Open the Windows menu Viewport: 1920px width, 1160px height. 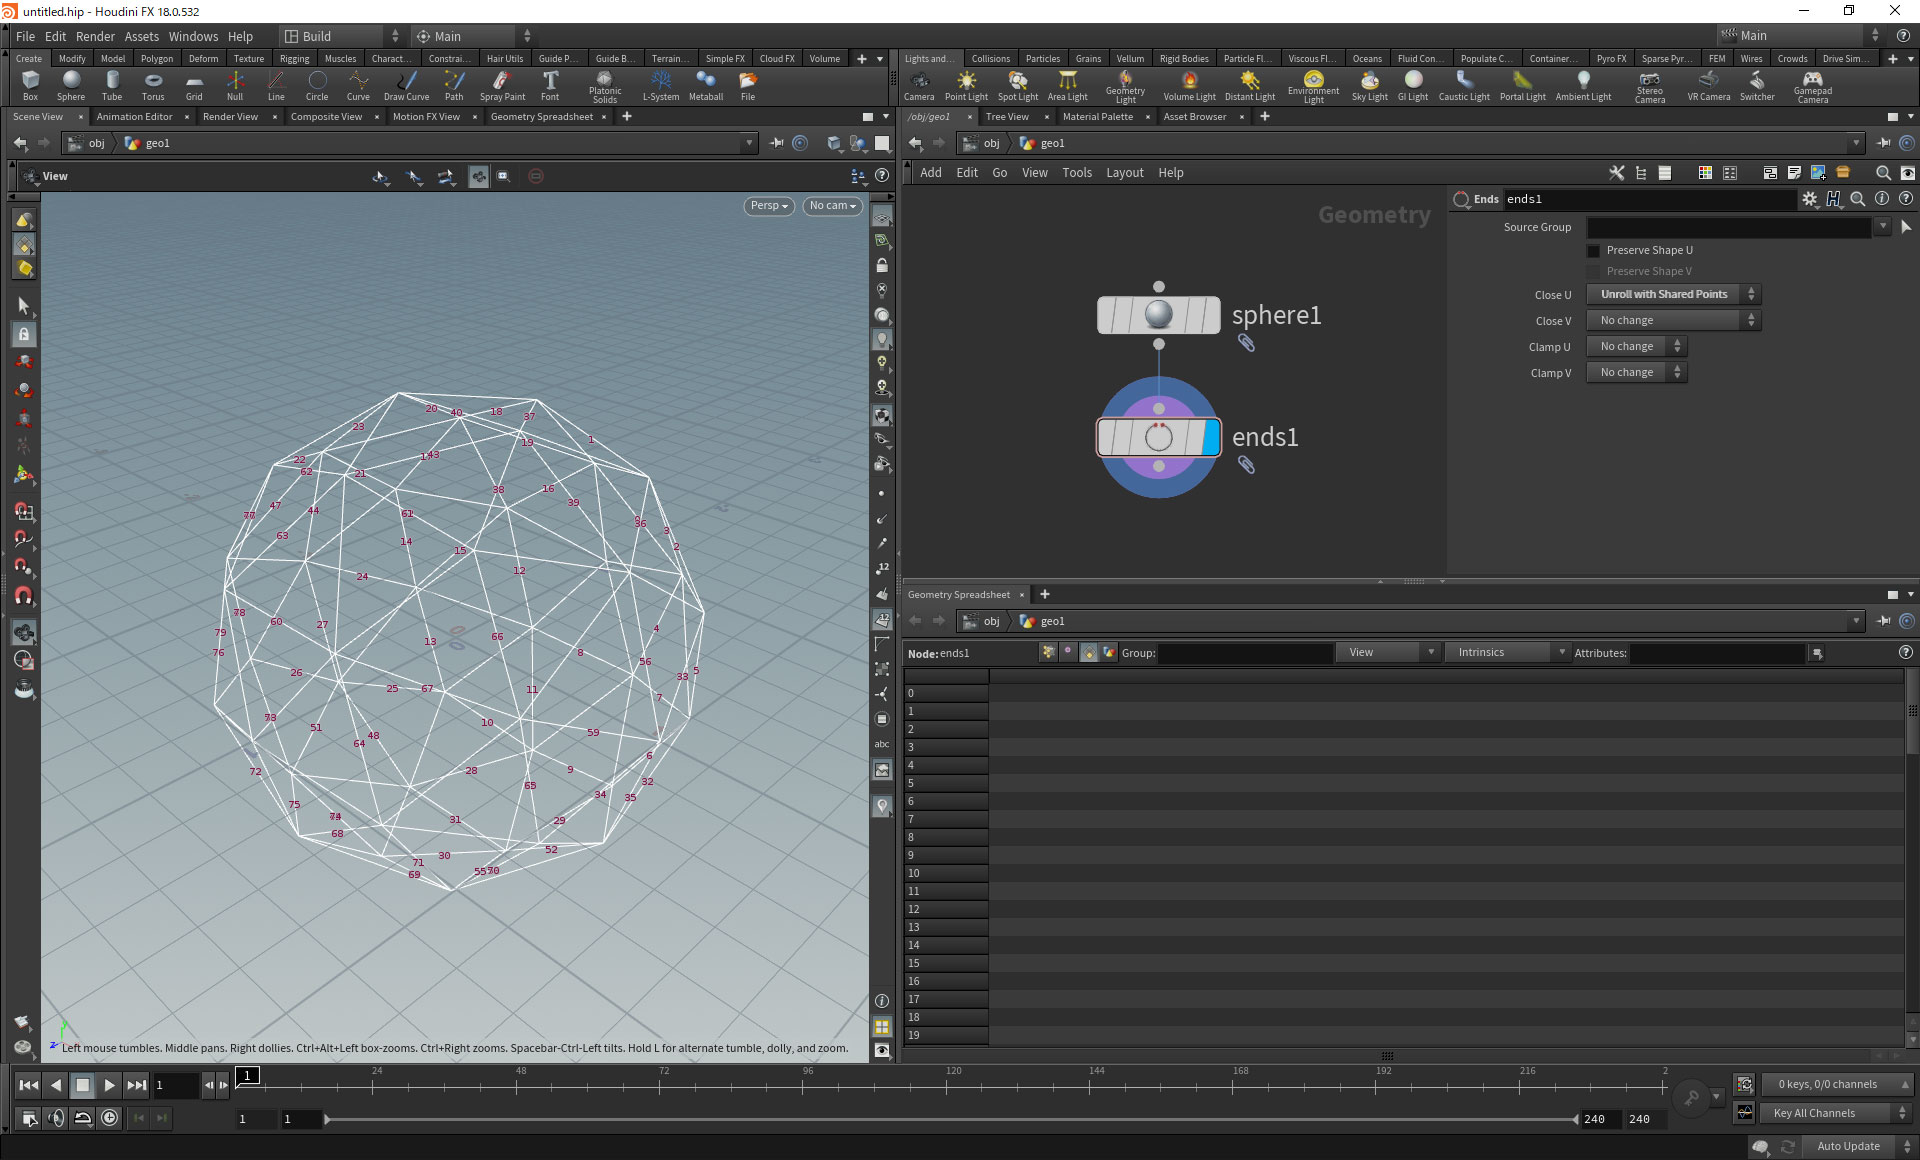[193, 36]
